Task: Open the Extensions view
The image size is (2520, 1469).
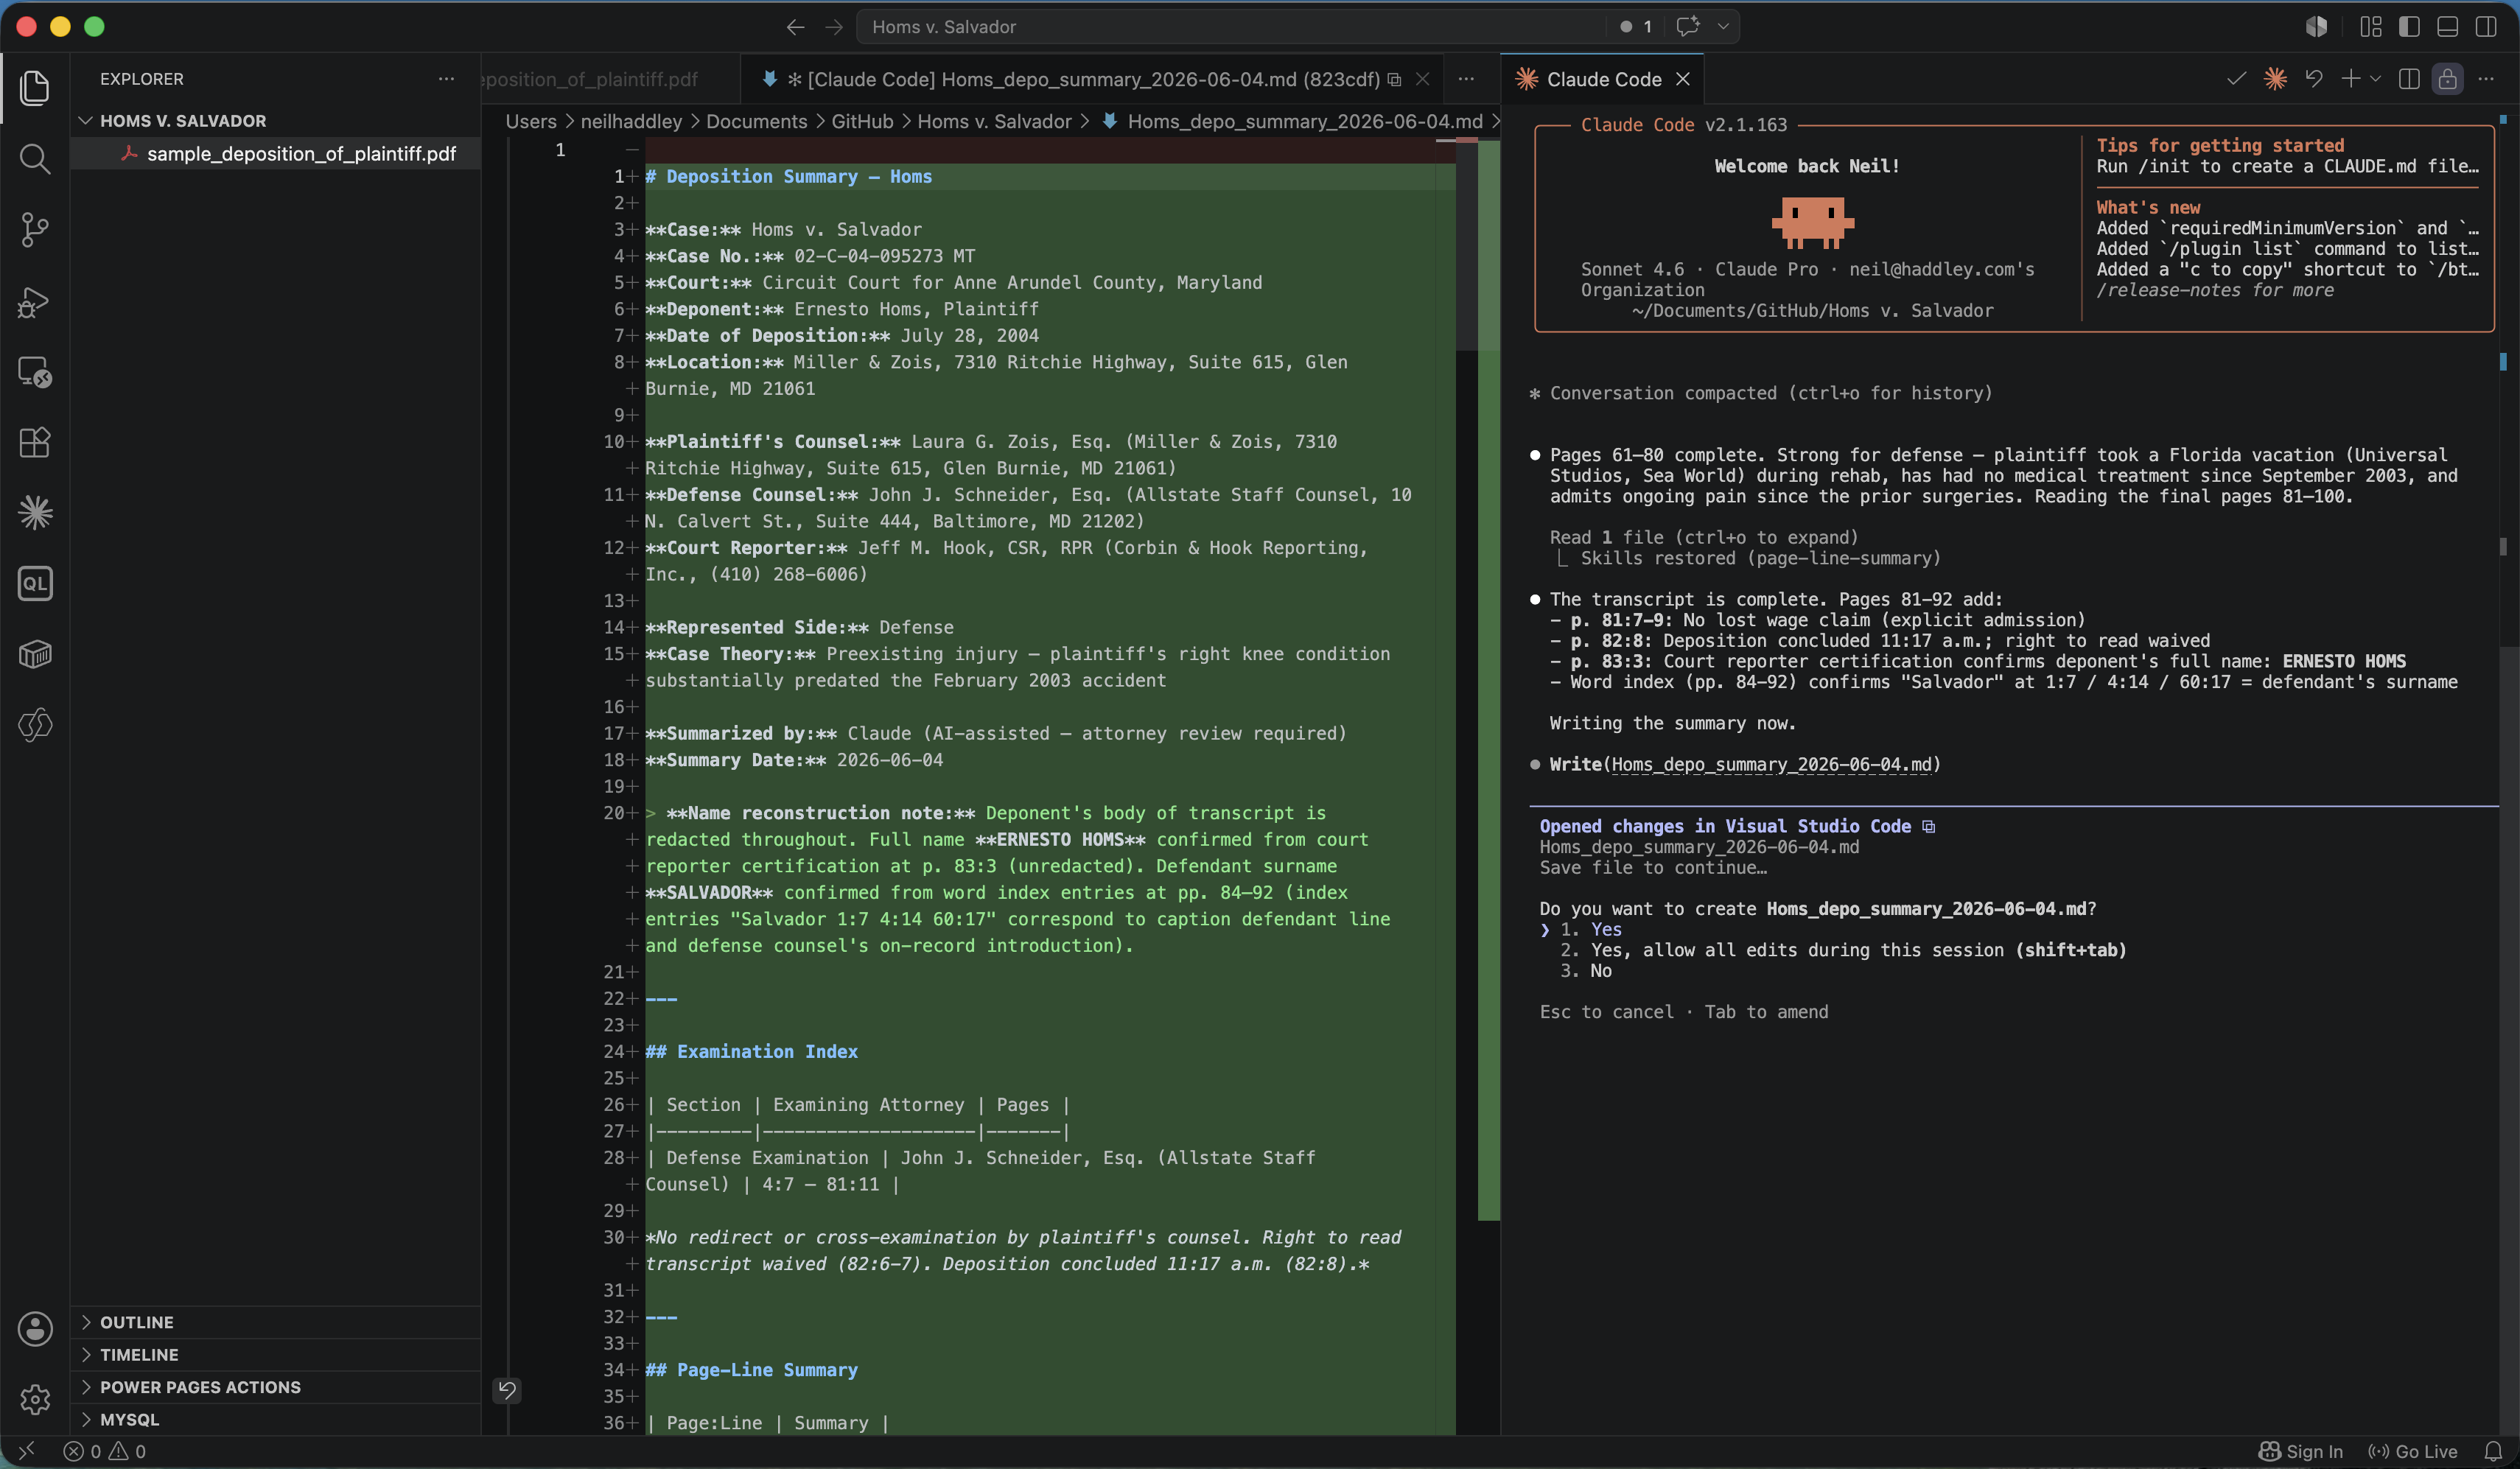Action: [35, 442]
